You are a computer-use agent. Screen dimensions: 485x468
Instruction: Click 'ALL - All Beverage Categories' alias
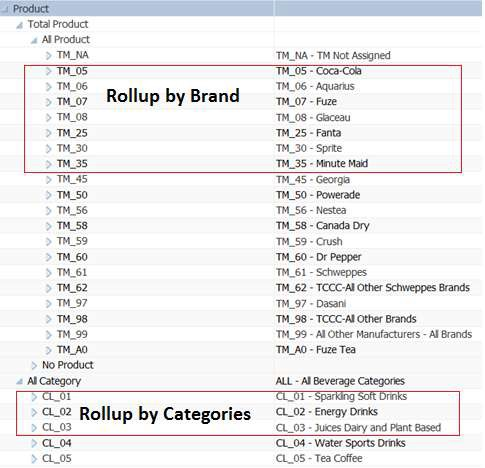(340, 381)
